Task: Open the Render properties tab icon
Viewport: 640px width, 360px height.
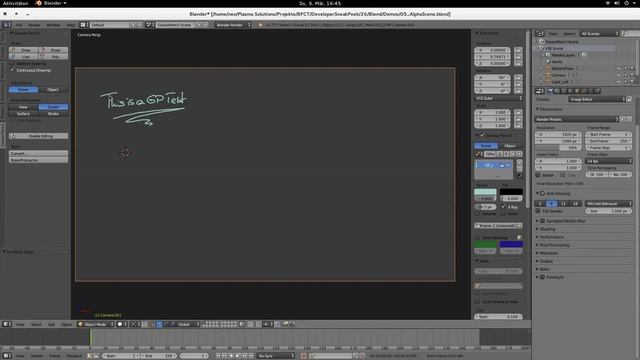Action: (x=550, y=91)
